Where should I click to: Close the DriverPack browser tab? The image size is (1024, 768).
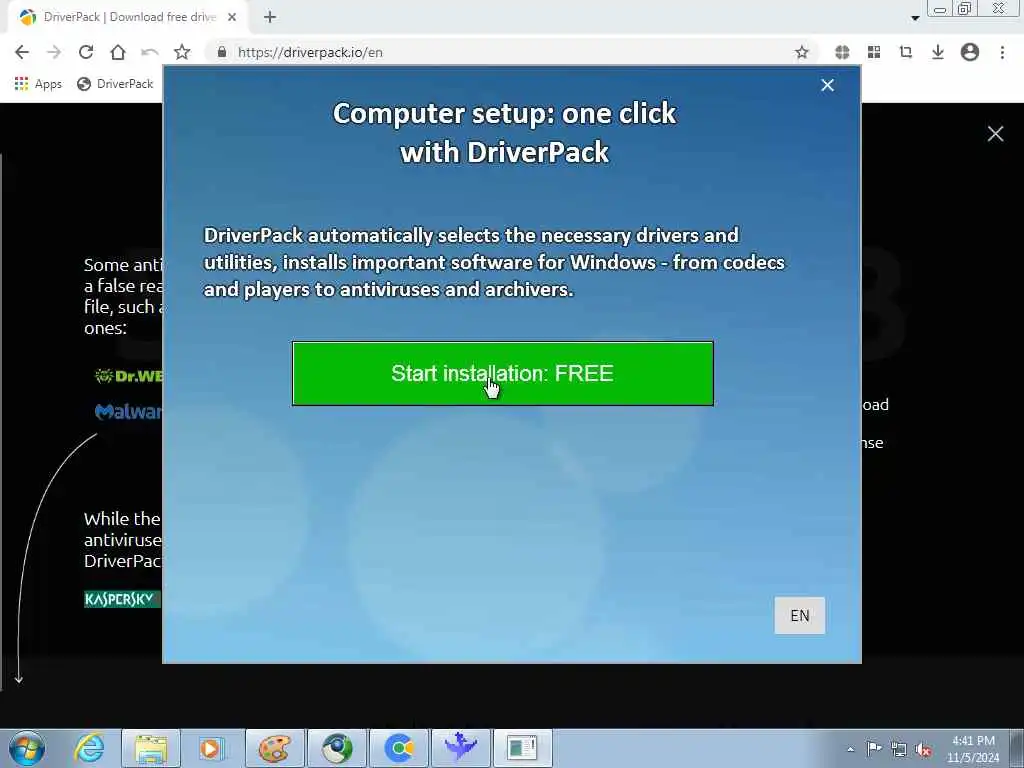tap(232, 17)
